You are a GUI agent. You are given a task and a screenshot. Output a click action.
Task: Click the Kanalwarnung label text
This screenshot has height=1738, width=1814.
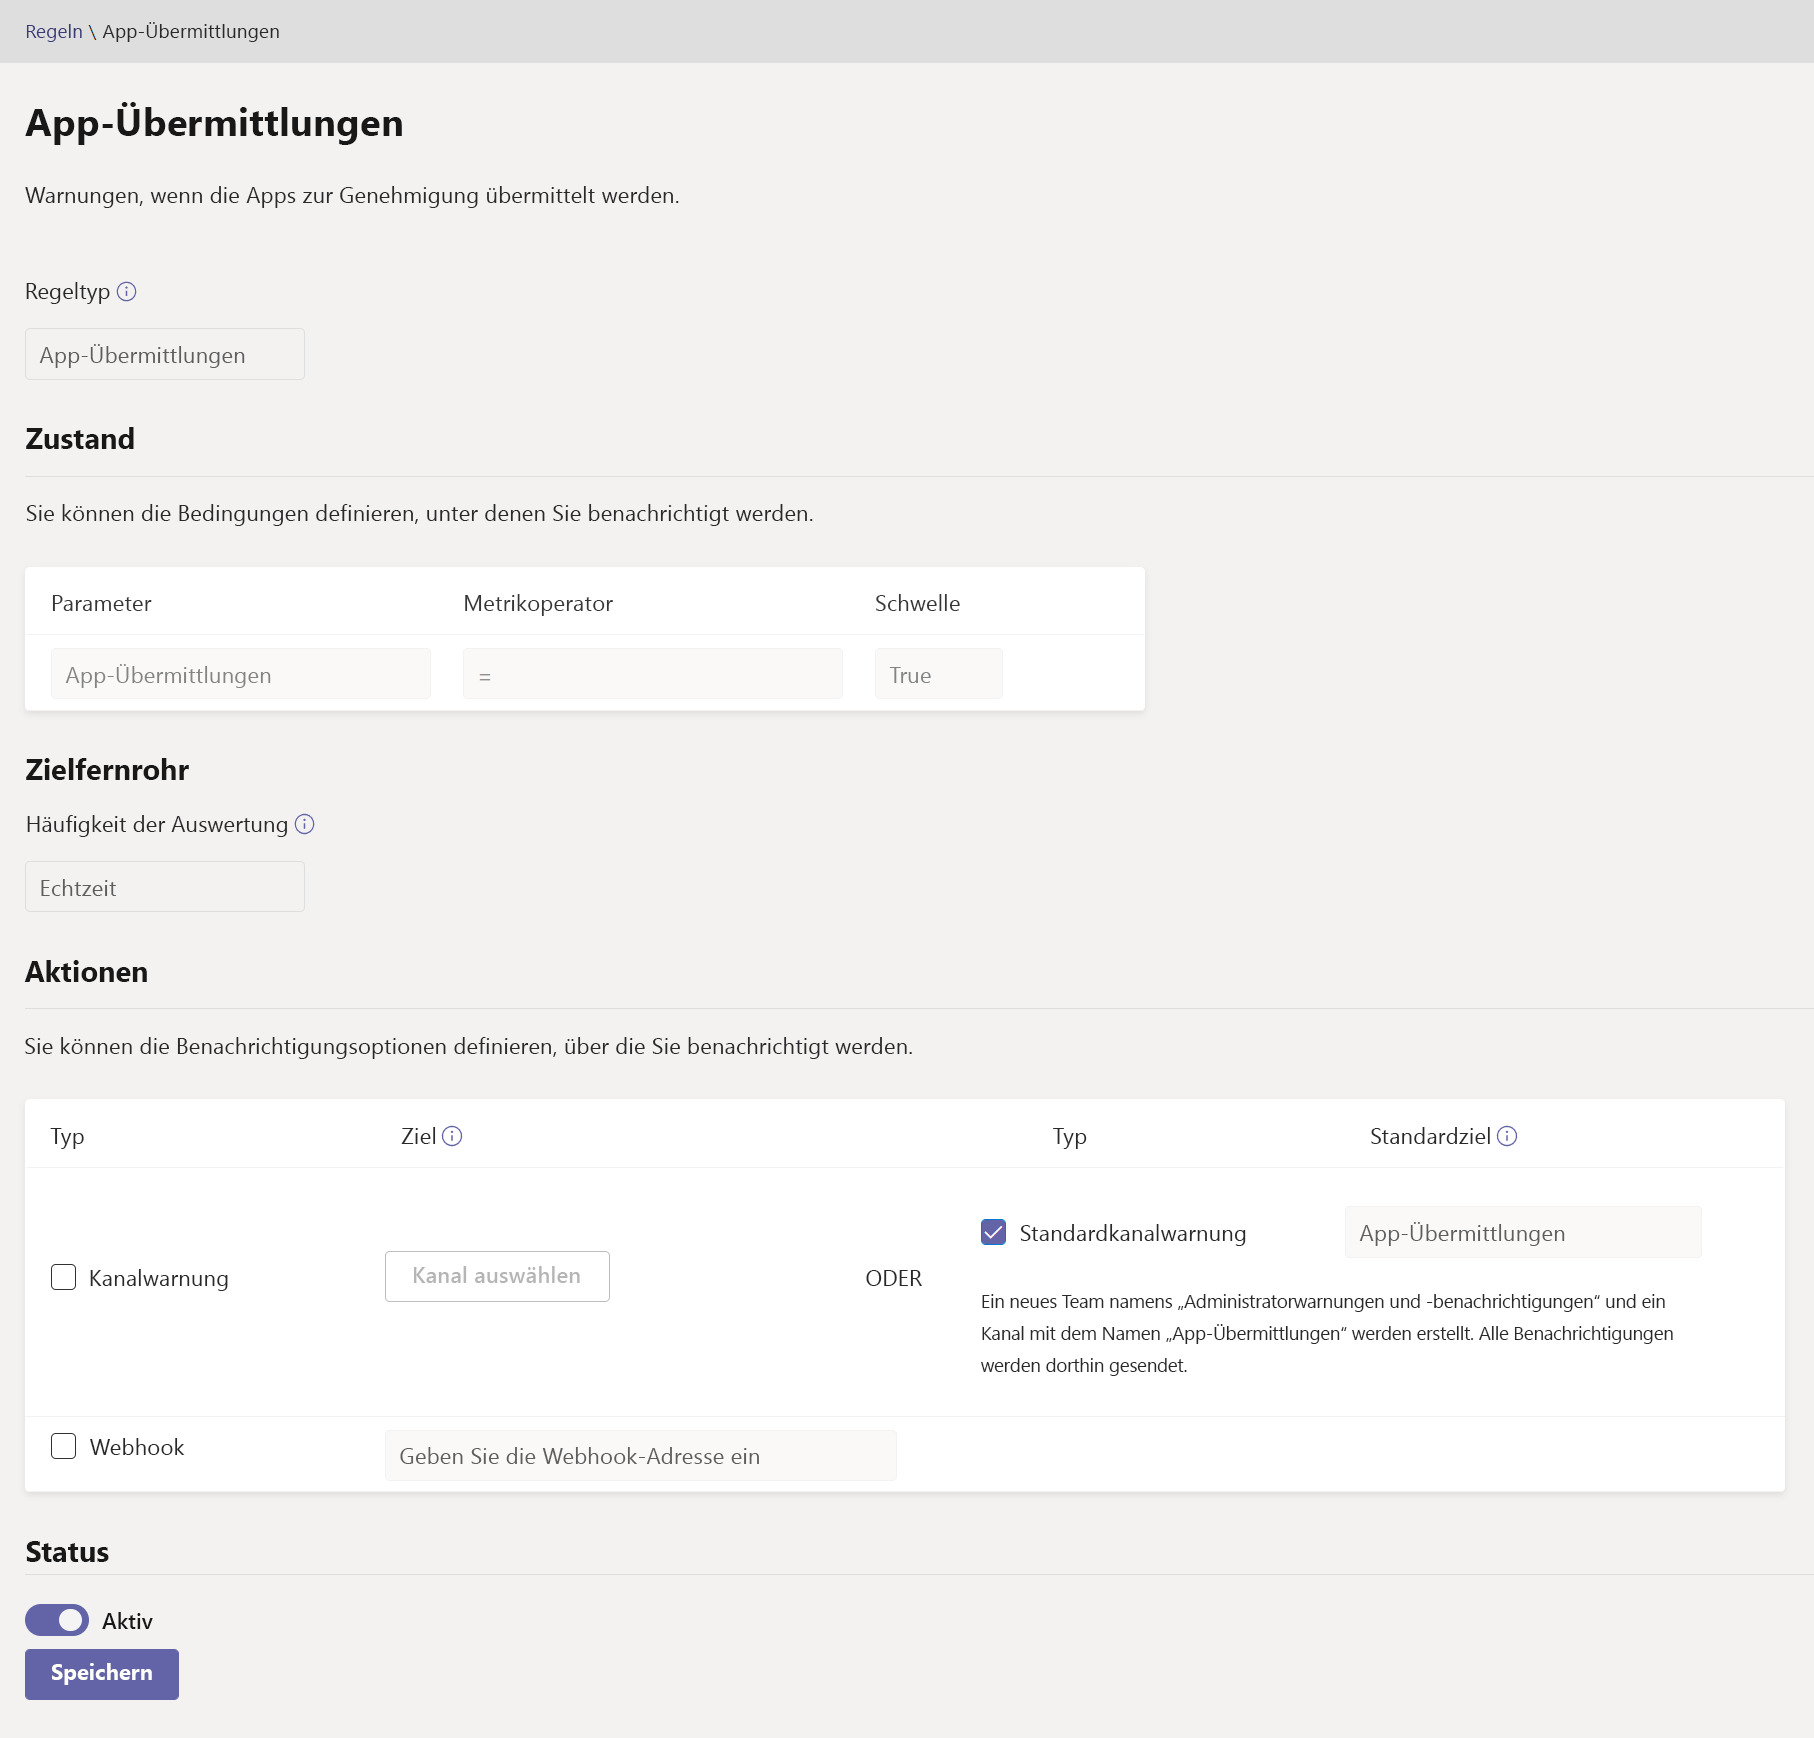point(159,1278)
